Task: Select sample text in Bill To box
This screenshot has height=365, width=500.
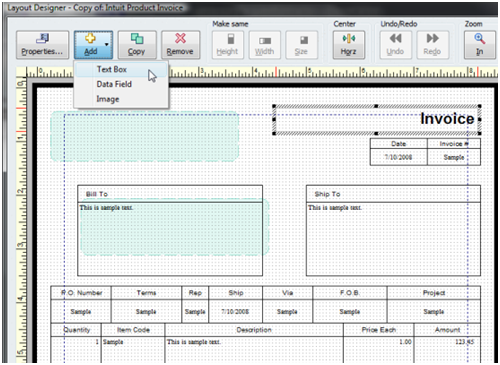Action: coord(106,208)
